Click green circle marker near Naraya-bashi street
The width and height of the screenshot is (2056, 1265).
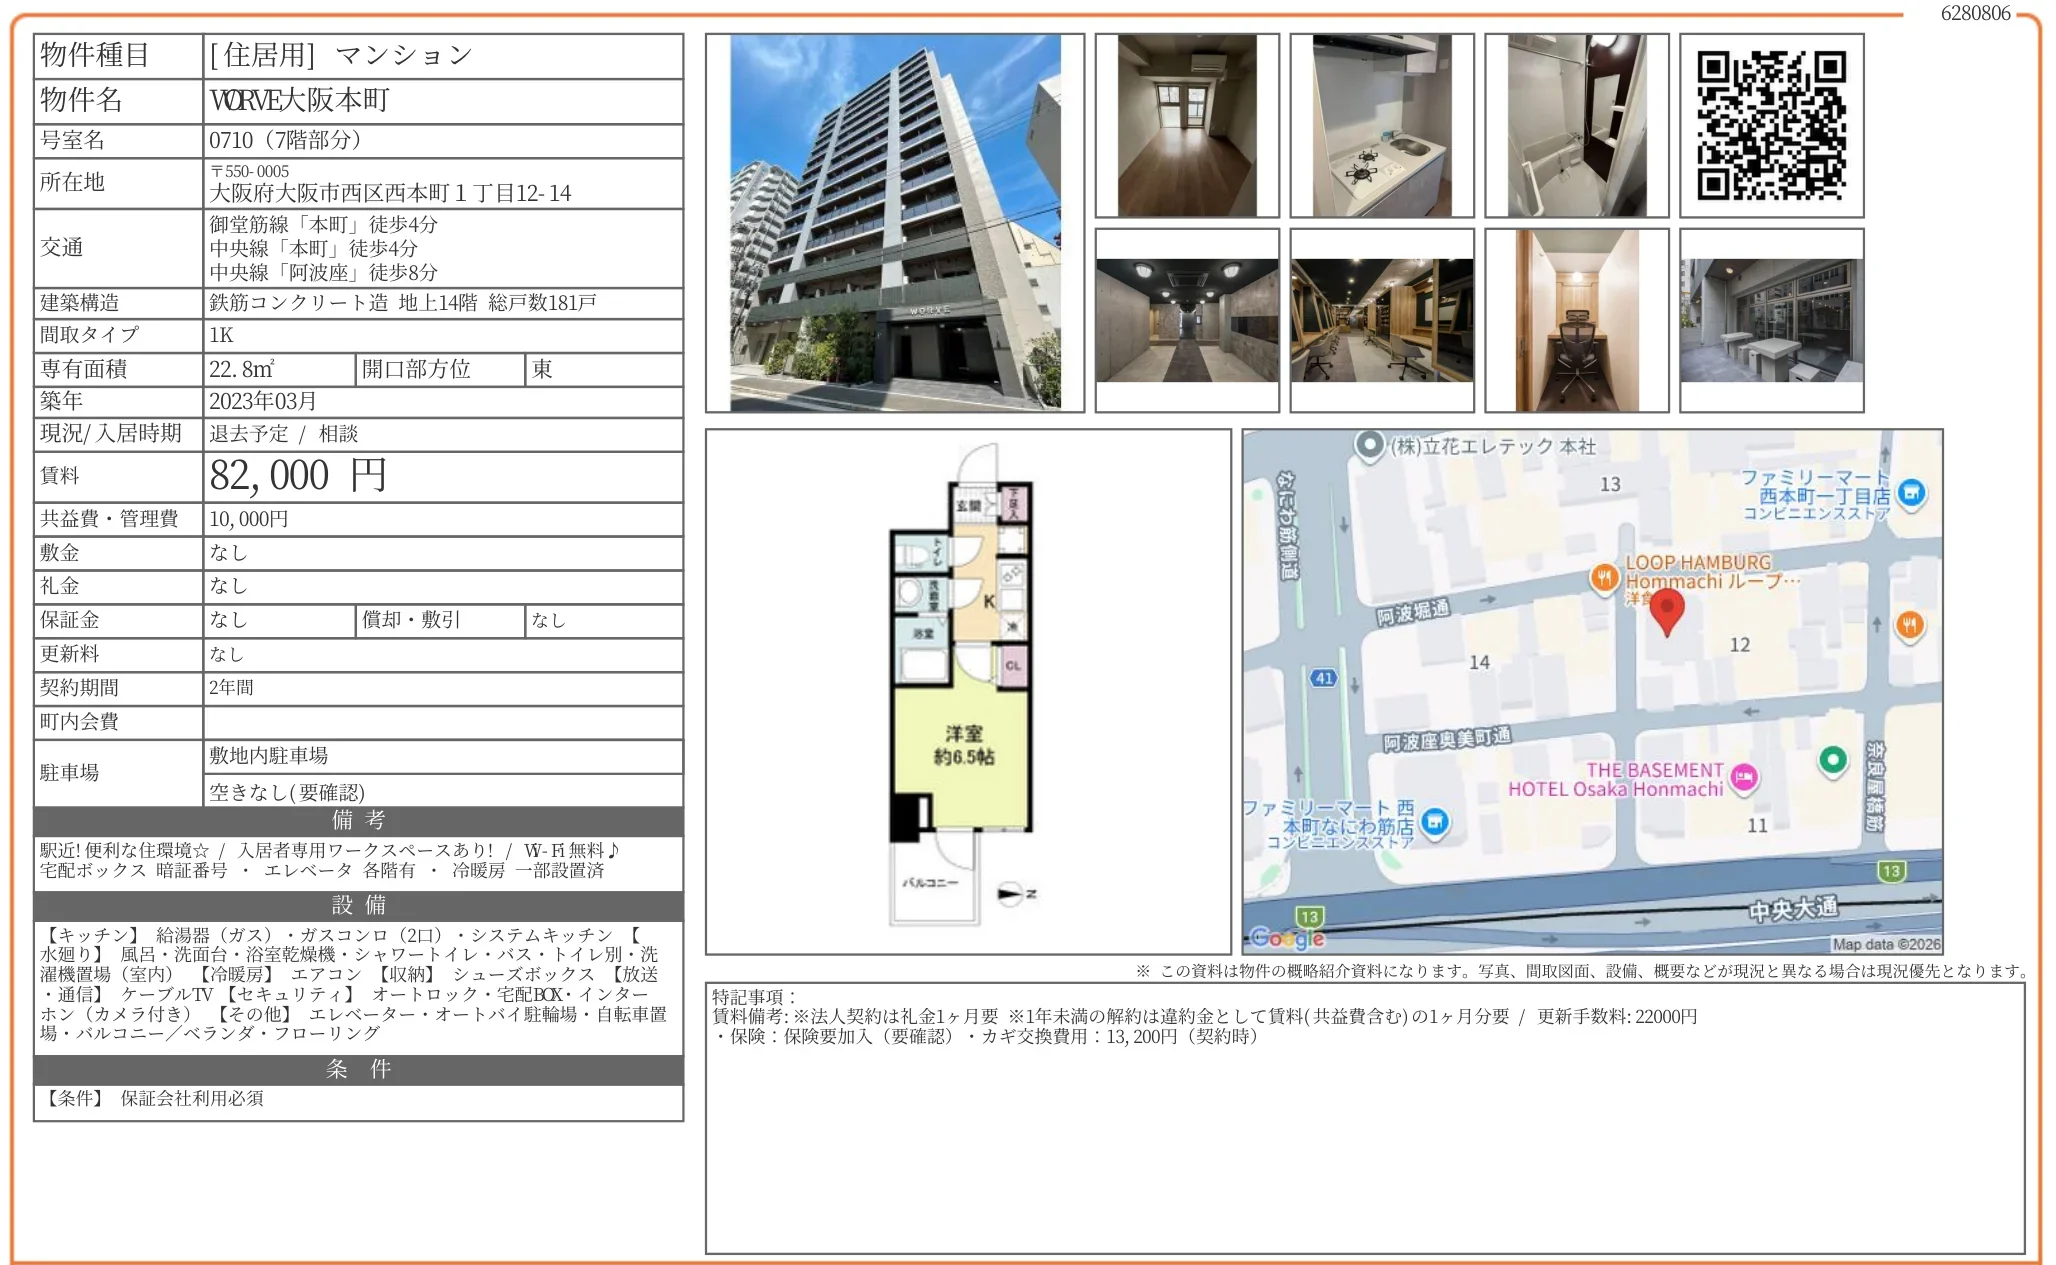(x=1832, y=760)
